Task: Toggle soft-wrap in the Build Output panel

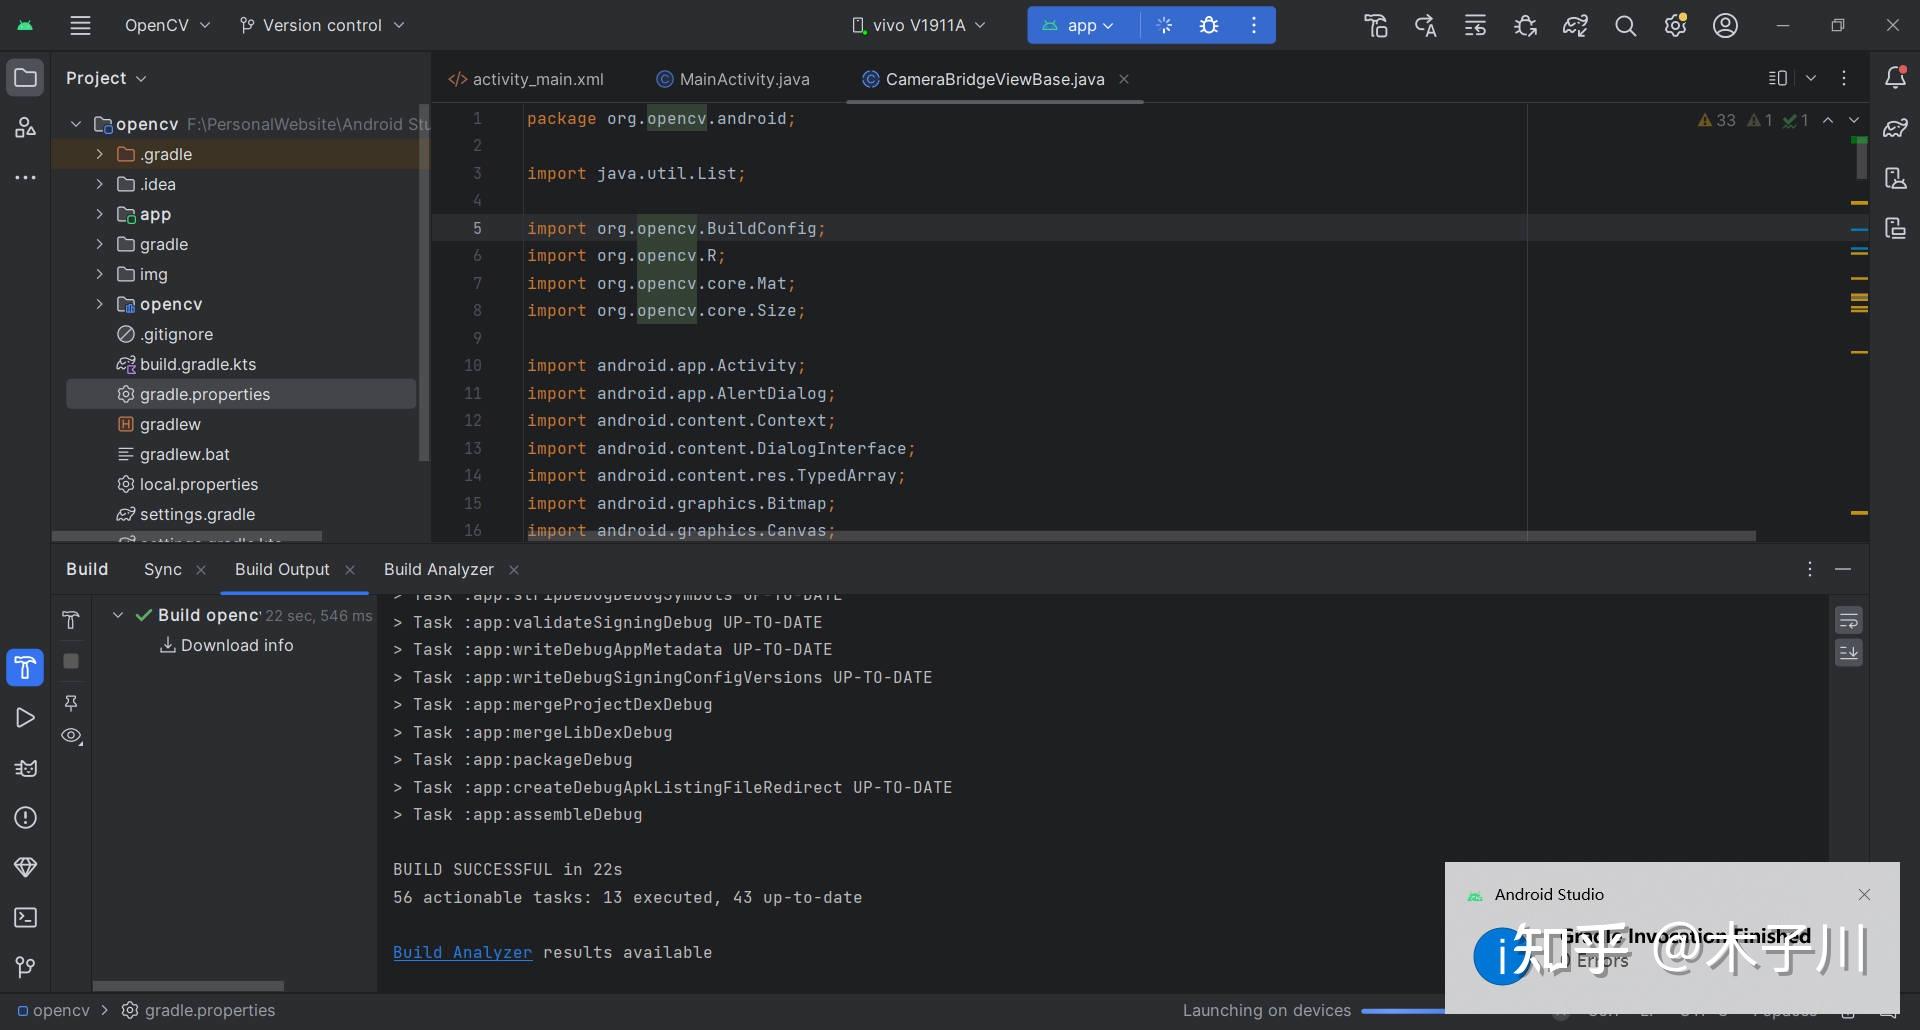Action: point(1850,620)
